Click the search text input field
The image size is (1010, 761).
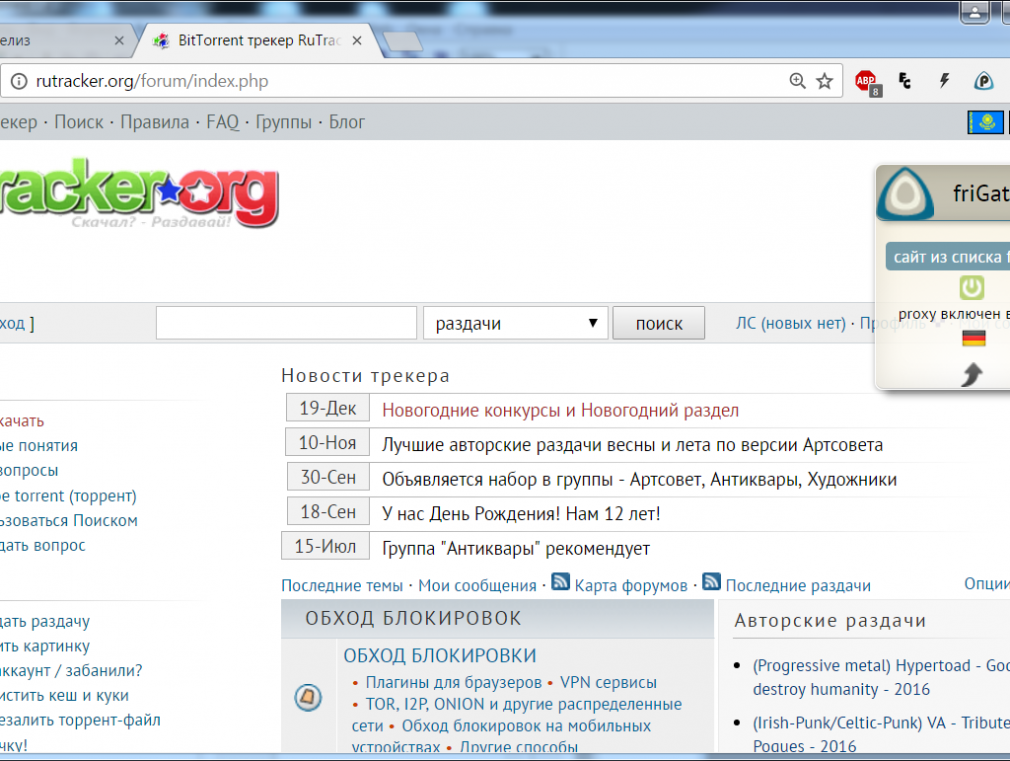pyautogui.click(x=286, y=323)
